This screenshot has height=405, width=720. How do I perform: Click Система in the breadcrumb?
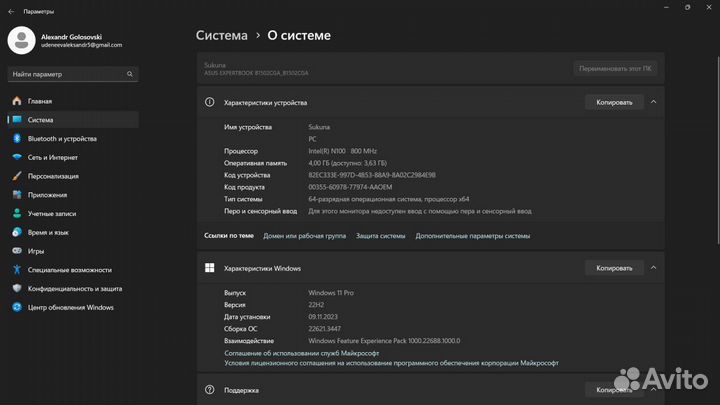click(222, 35)
